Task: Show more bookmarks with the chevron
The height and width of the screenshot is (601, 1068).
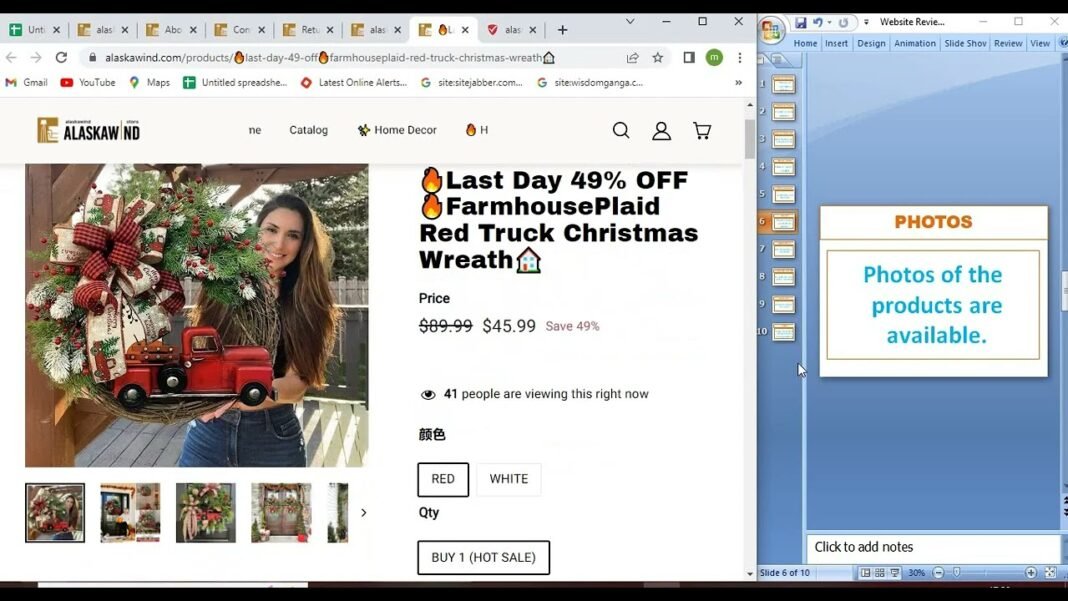Action: [738, 83]
